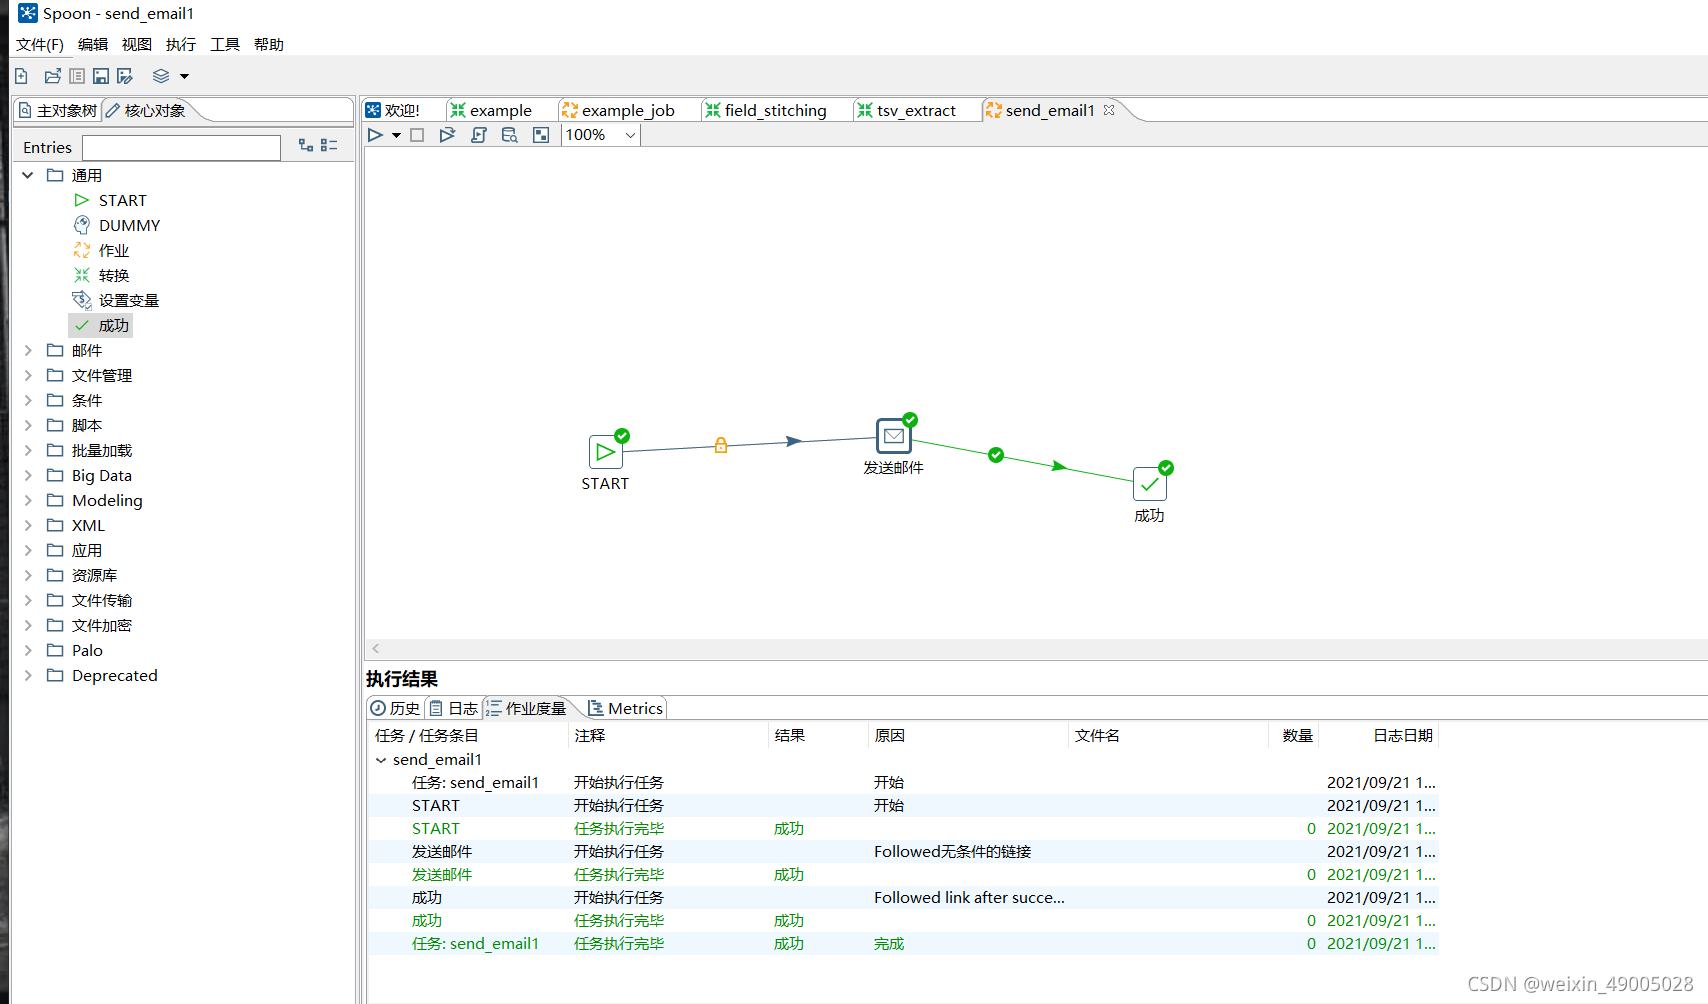This screenshot has height=1004, width=1708.
Task: Open the 历史 results tab
Action: coord(396,708)
